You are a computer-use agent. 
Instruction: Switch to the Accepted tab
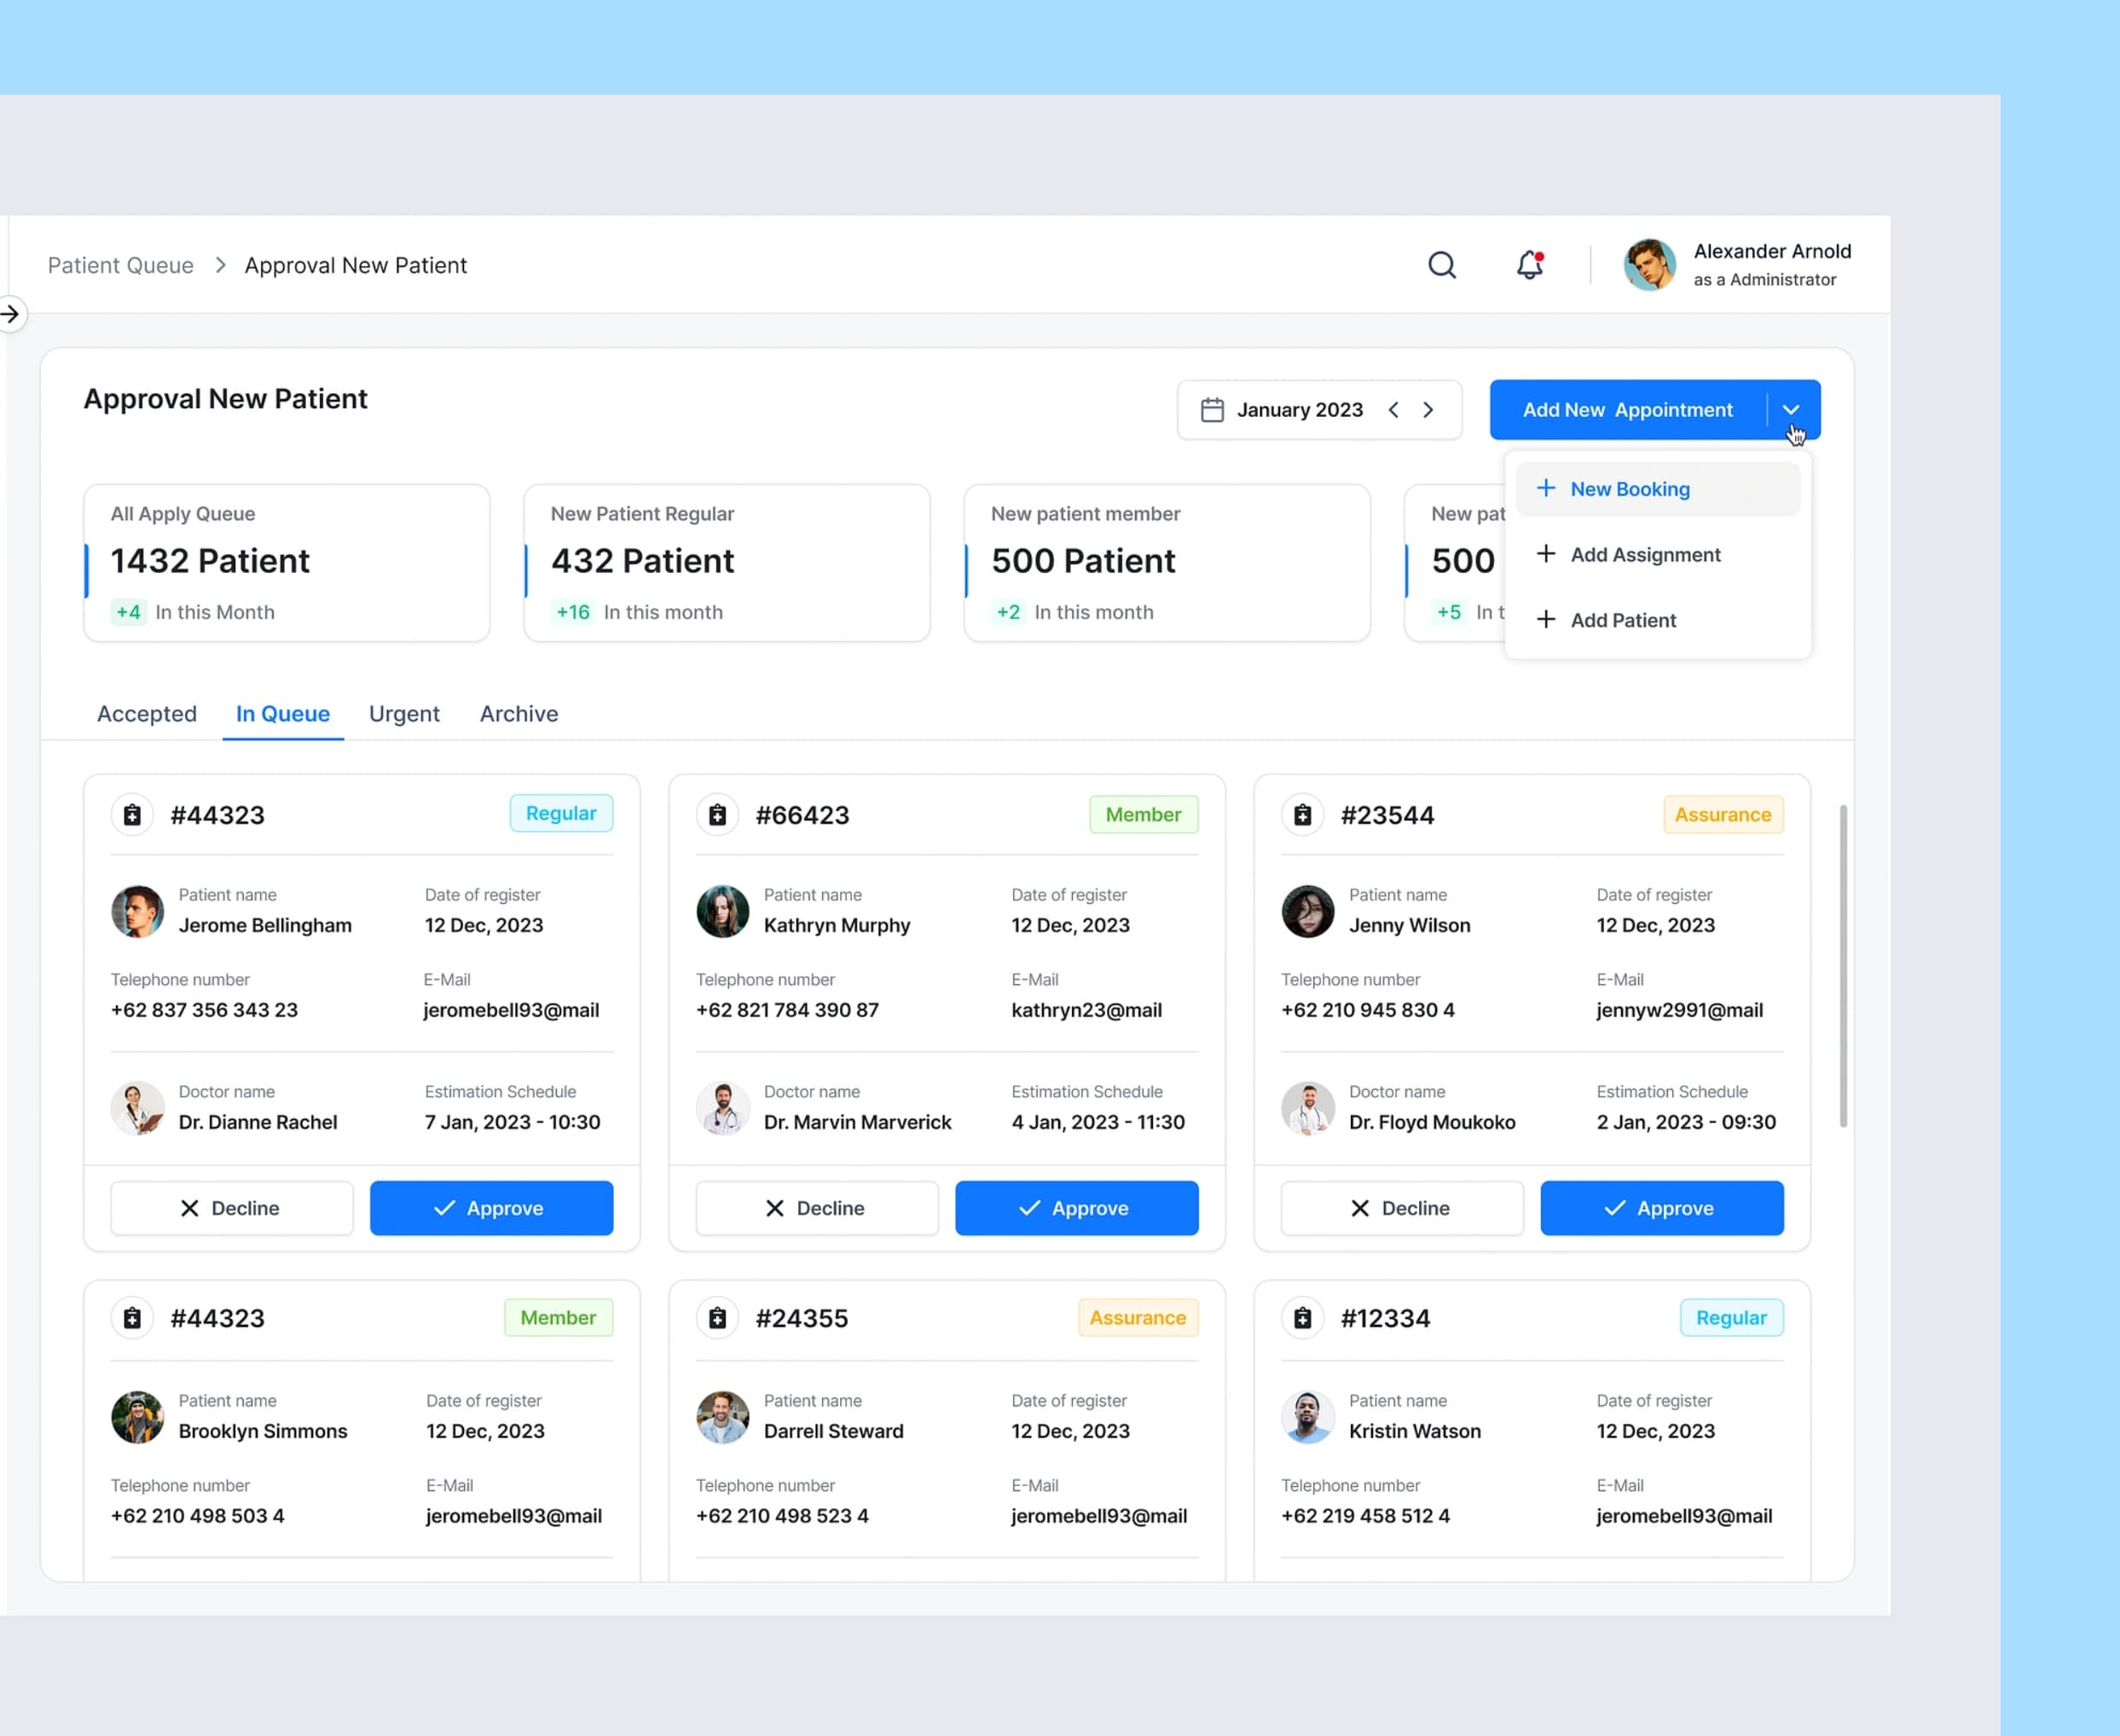(x=147, y=714)
